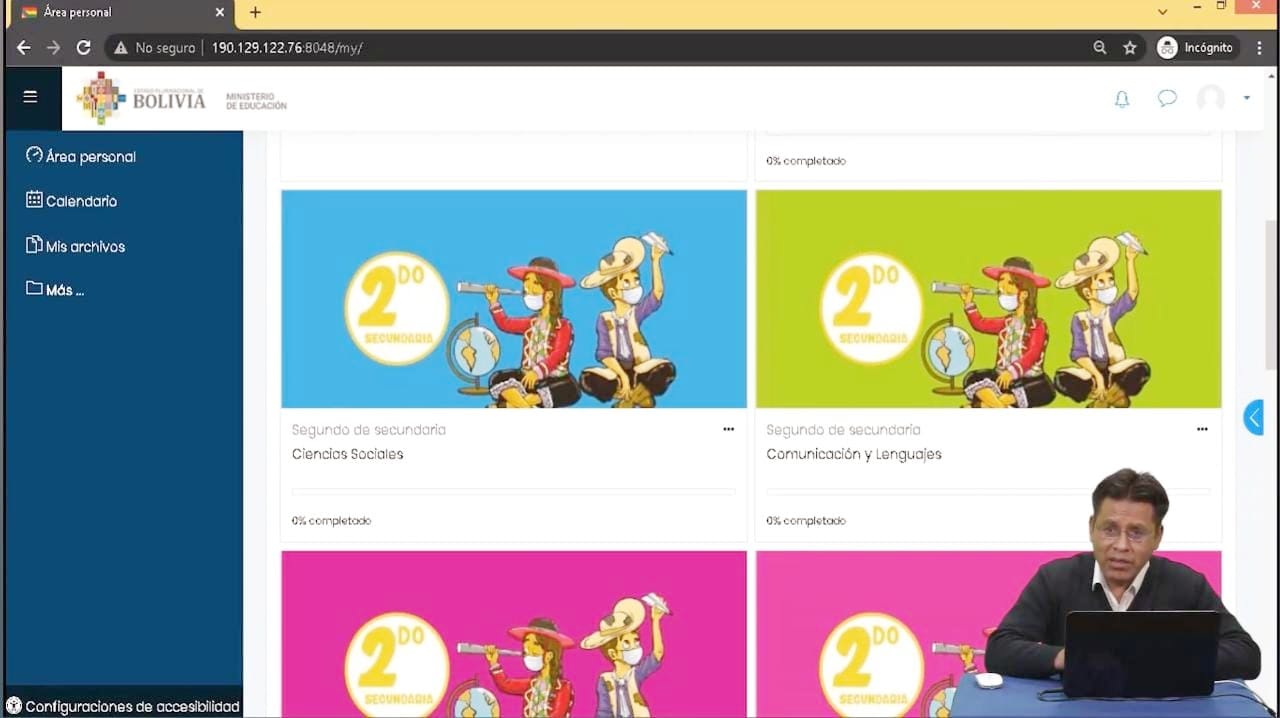
Task: Click the Incógnito profile indicator
Action: point(1196,47)
